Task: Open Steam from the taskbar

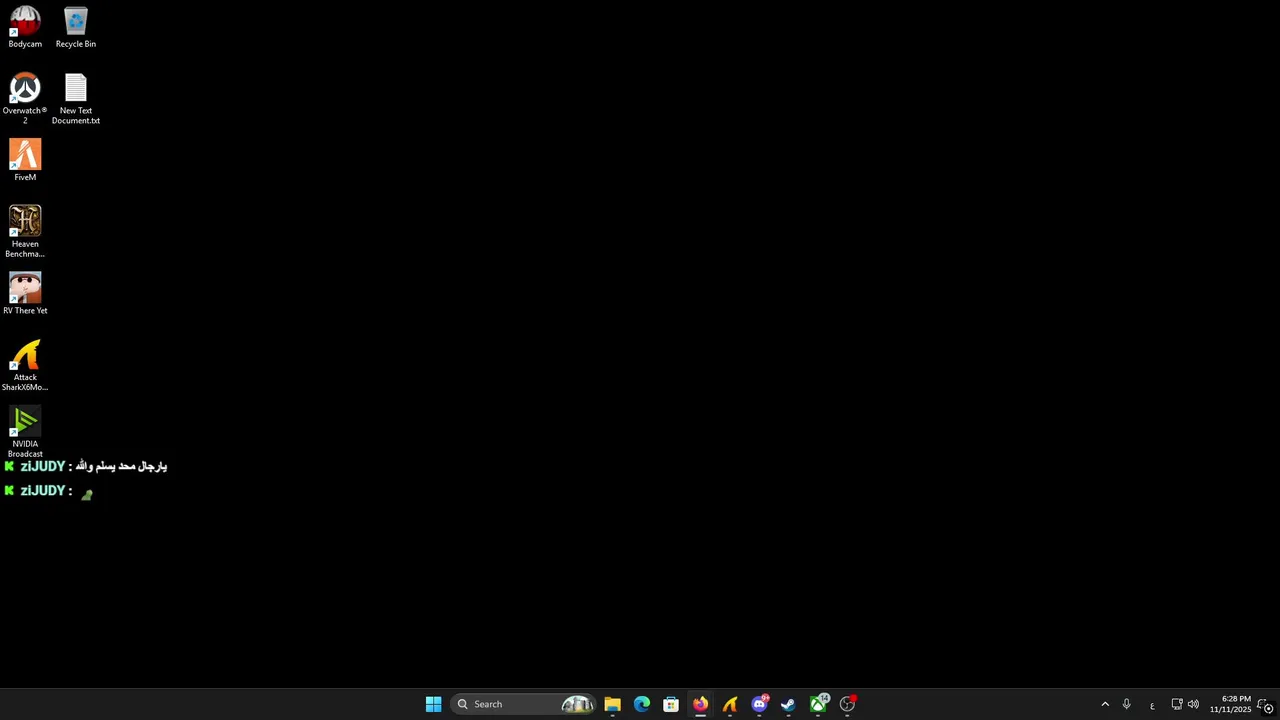Action: (x=788, y=704)
